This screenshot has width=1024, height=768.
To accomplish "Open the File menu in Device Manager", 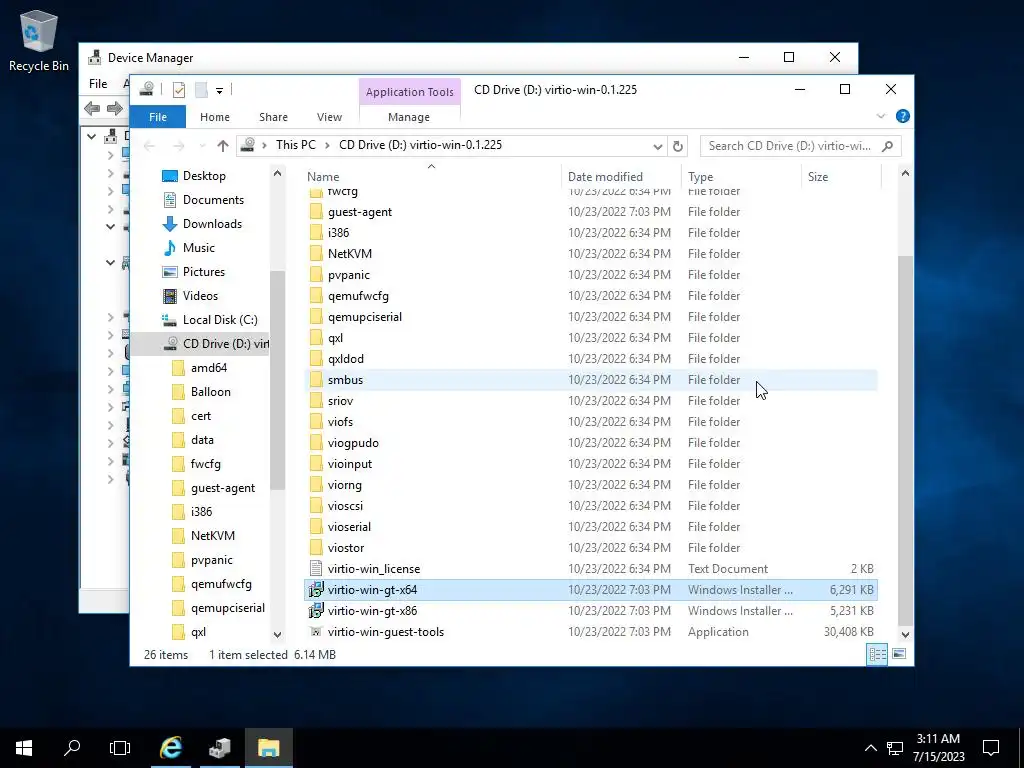I will point(98,84).
